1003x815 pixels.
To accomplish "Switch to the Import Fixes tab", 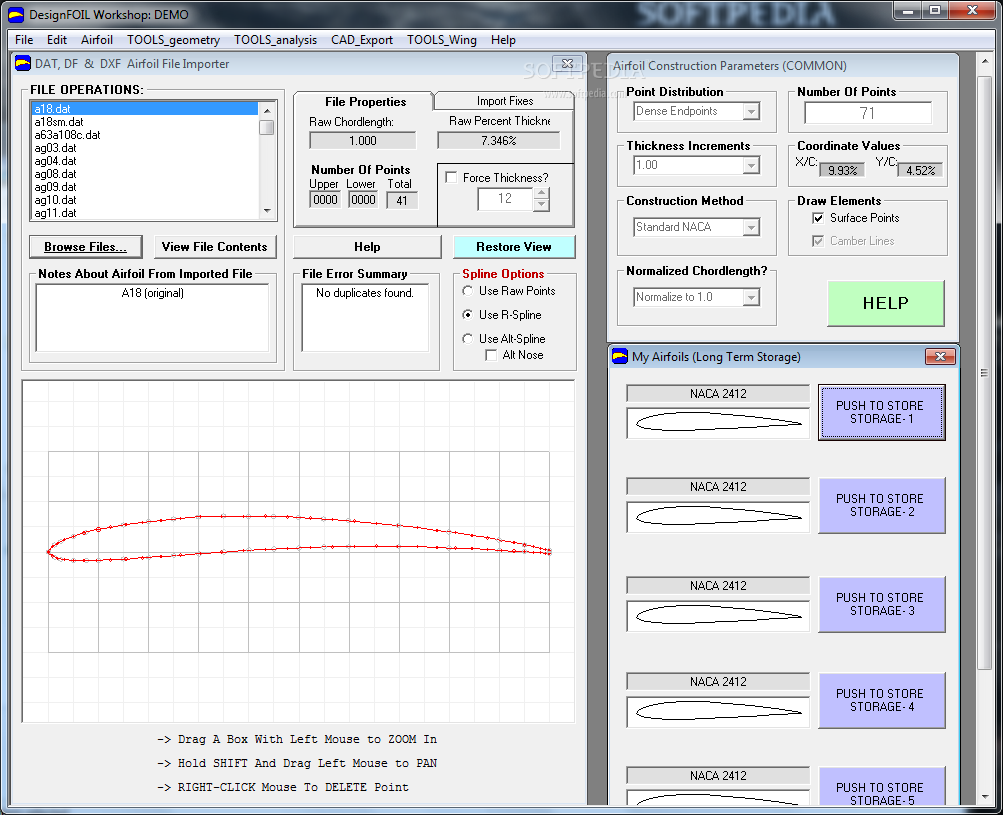I will click(505, 100).
